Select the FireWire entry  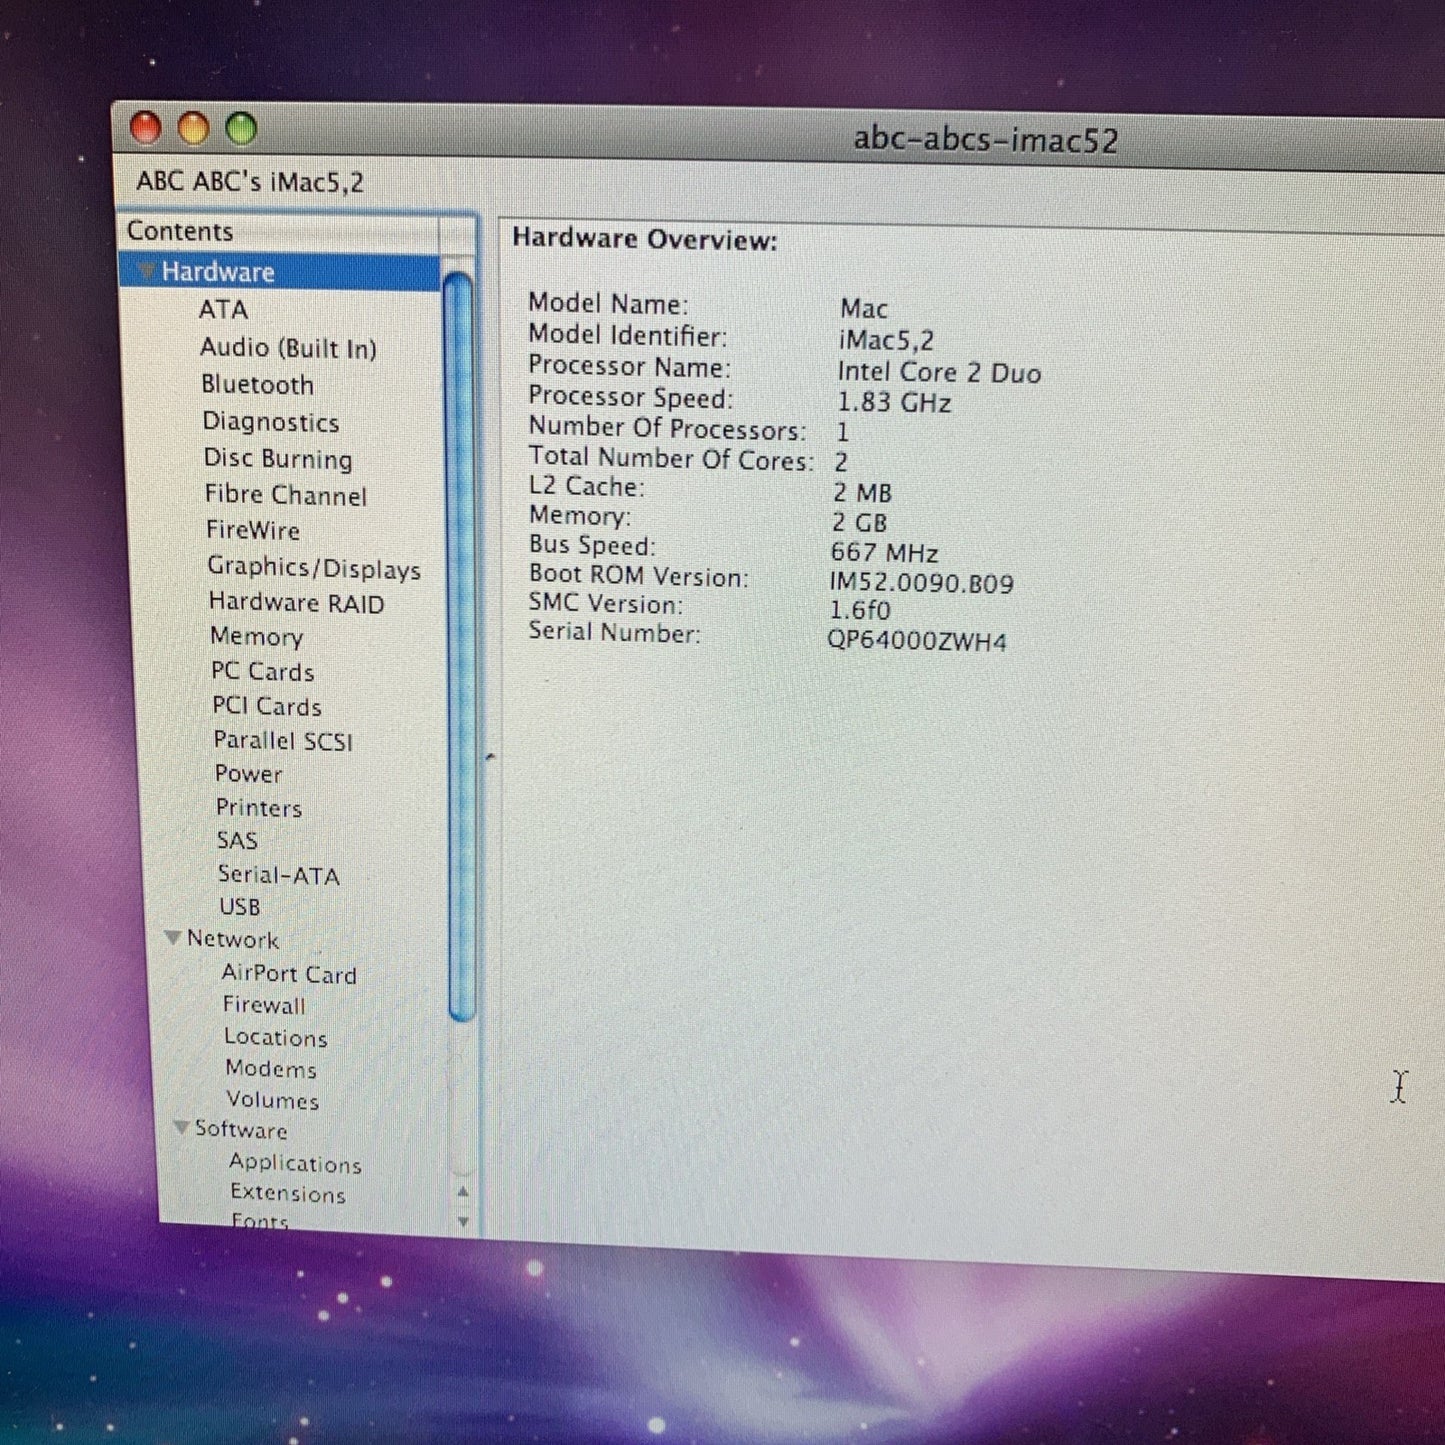(253, 531)
